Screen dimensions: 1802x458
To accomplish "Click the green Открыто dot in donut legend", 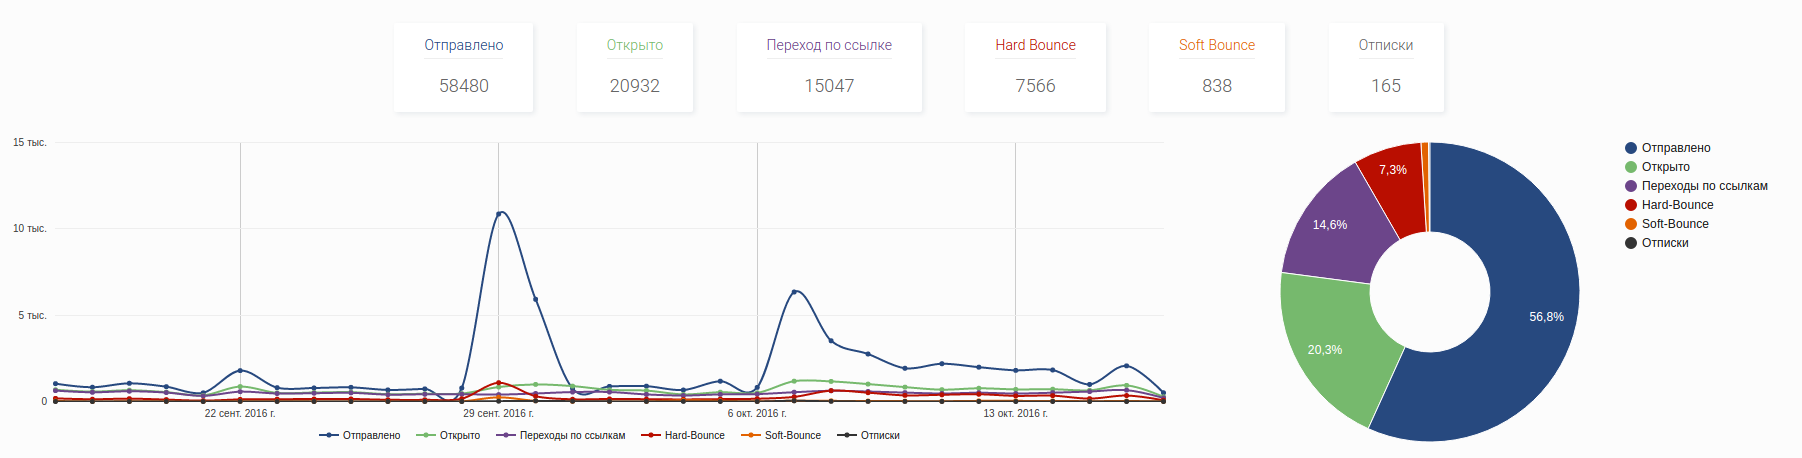I will coord(1631,167).
